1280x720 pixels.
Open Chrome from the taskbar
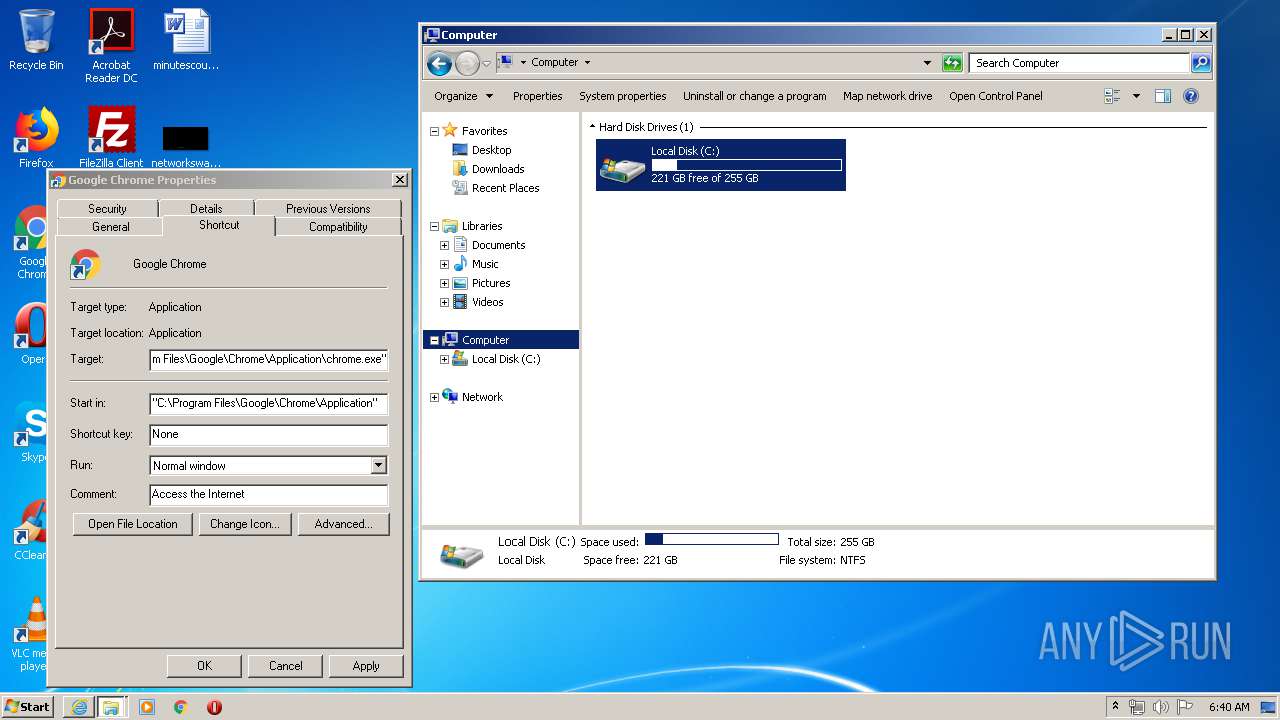[x=181, y=707]
